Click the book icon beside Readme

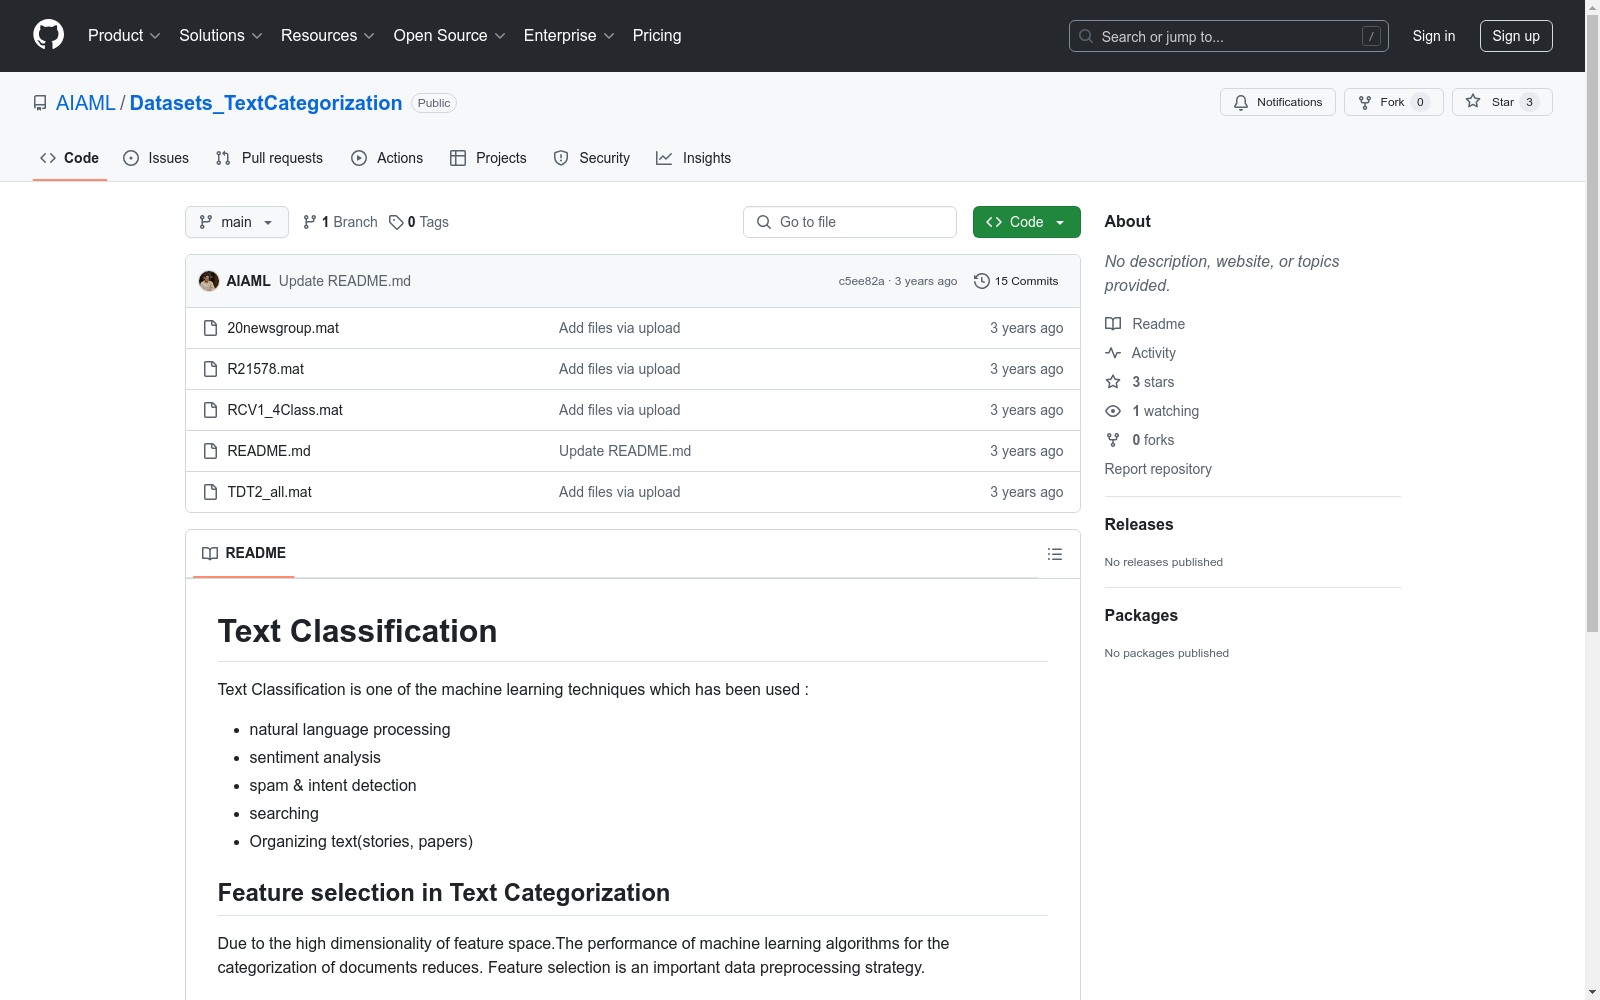tap(1113, 324)
